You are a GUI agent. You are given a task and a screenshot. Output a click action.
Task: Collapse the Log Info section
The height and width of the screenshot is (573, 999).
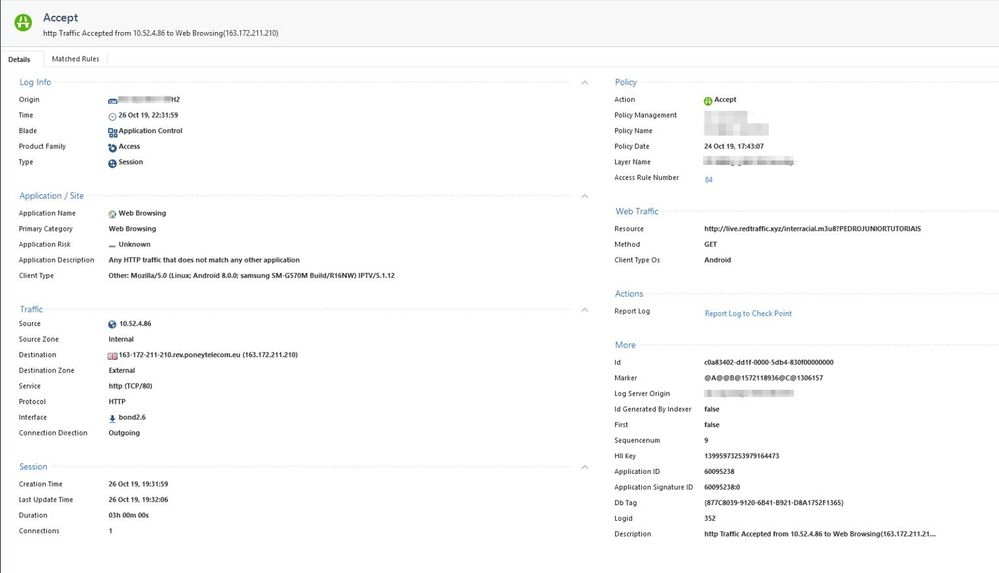point(585,82)
